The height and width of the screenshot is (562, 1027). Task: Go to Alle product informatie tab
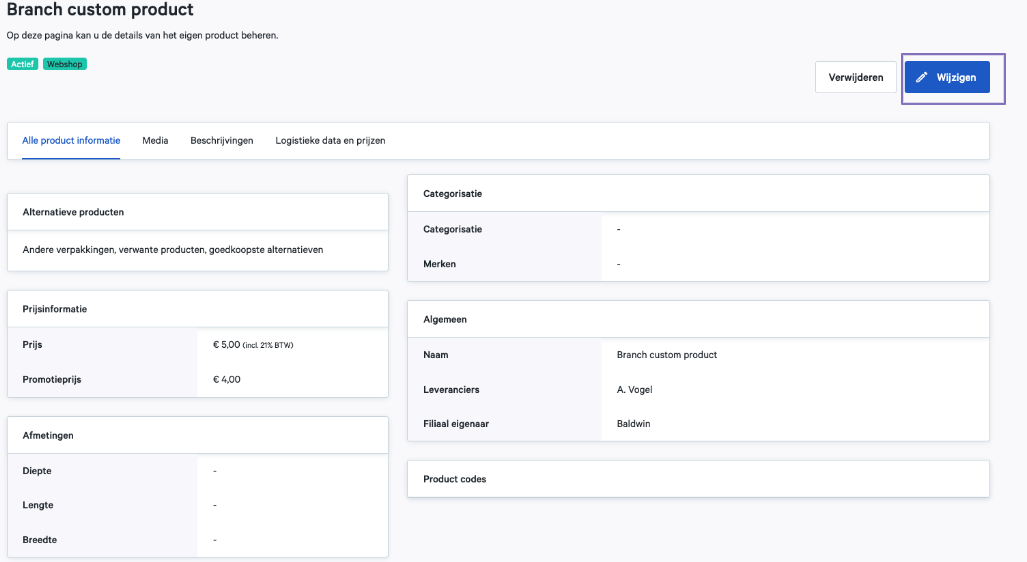click(x=71, y=141)
